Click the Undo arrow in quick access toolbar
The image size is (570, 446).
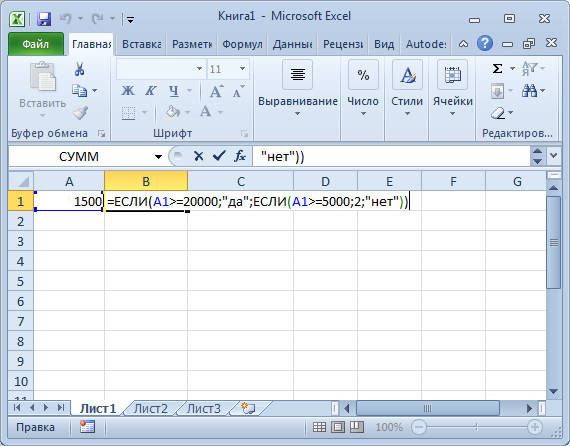pyautogui.click(x=66, y=18)
